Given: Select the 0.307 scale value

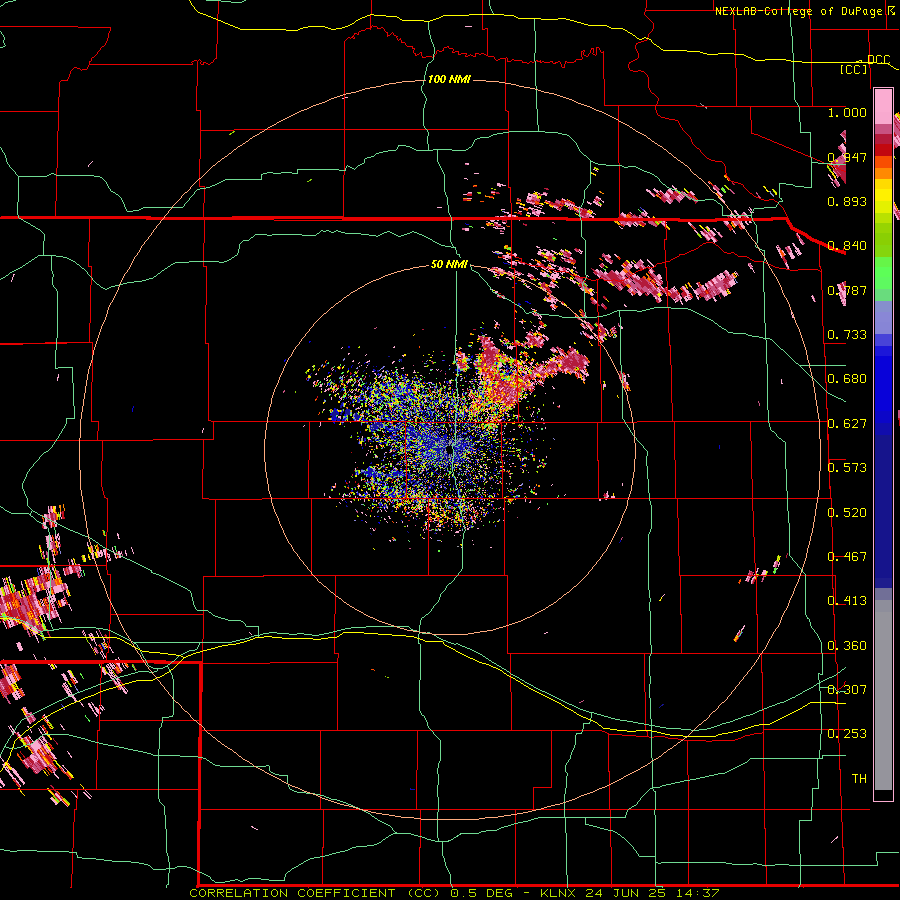Looking at the screenshot, I should point(847,690).
